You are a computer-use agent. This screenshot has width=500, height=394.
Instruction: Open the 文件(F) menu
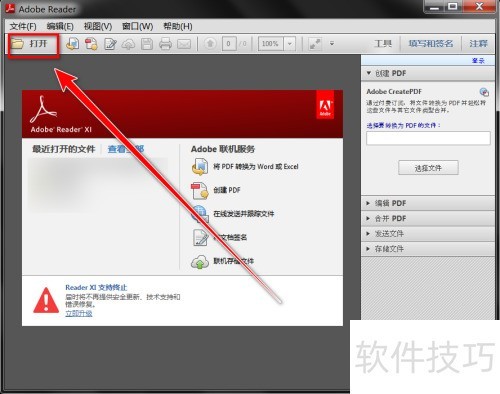click(x=23, y=26)
